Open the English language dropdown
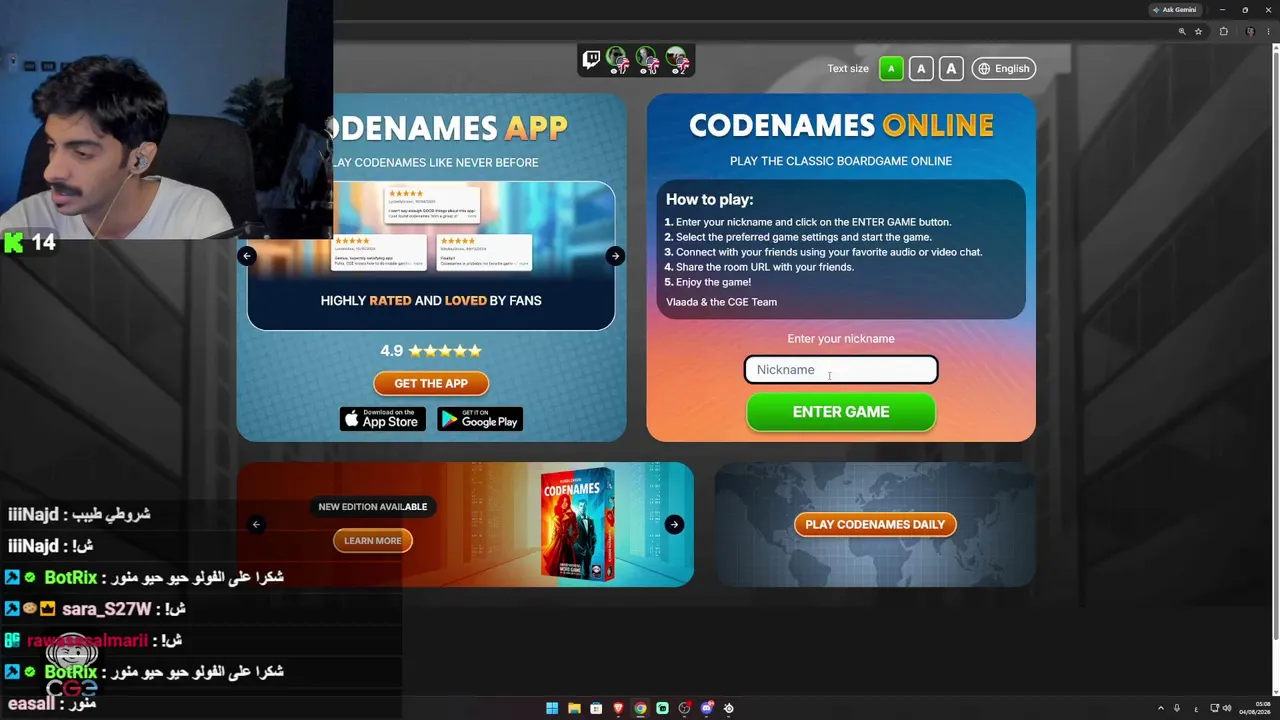This screenshot has height=720, width=1280. (1003, 69)
